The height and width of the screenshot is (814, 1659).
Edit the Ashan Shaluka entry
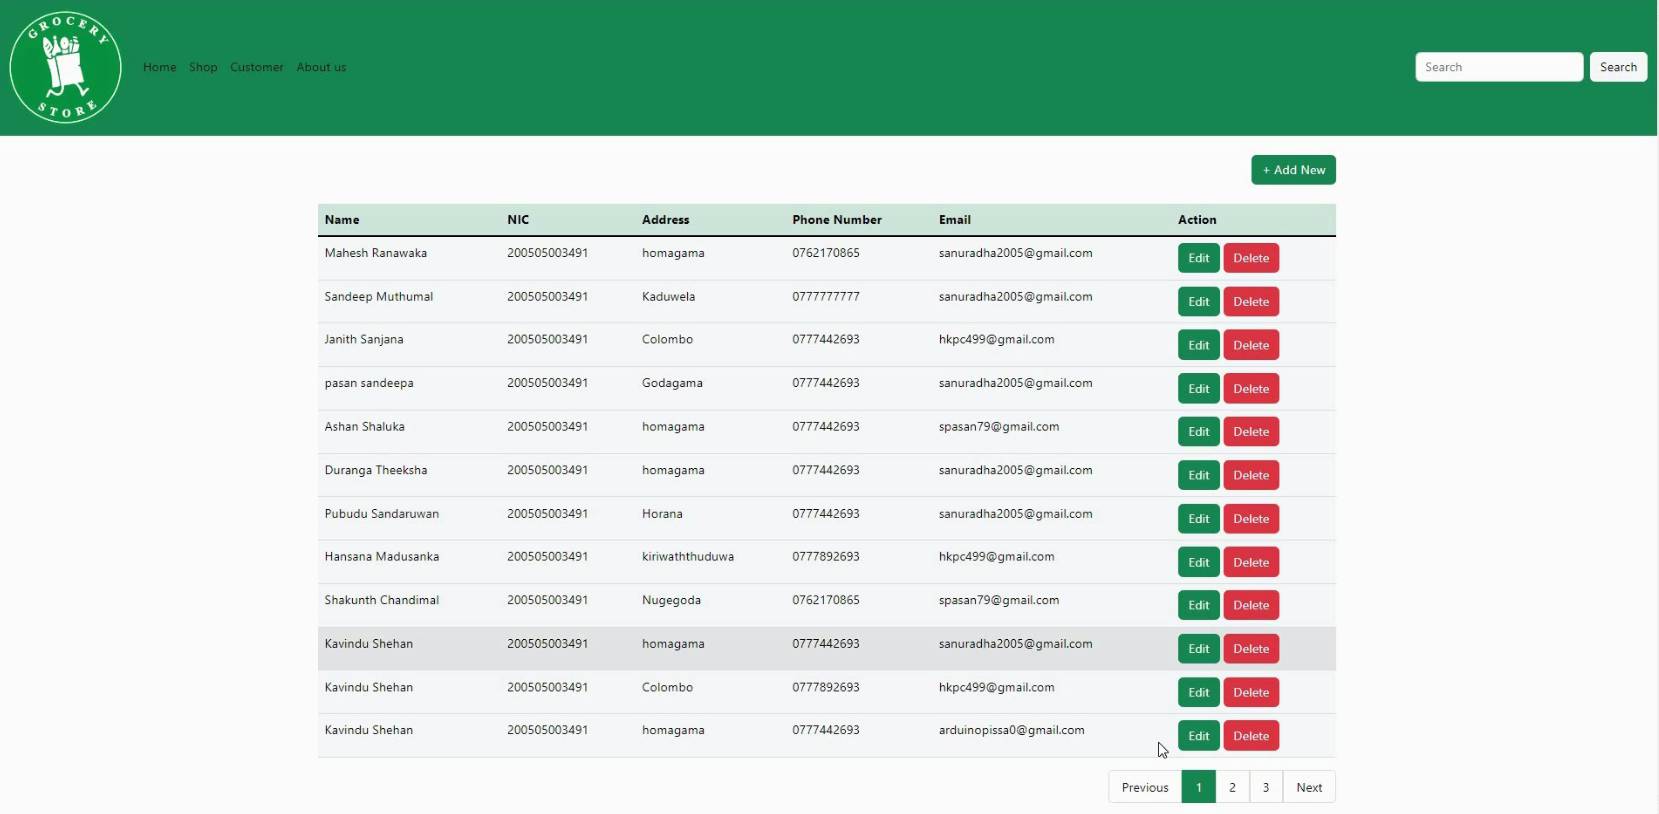[1198, 432]
